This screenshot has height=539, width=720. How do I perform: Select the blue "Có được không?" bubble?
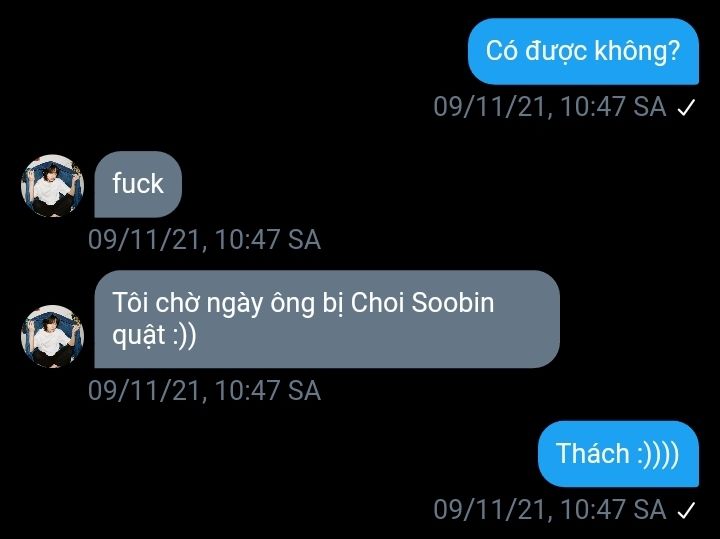click(583, 51)
